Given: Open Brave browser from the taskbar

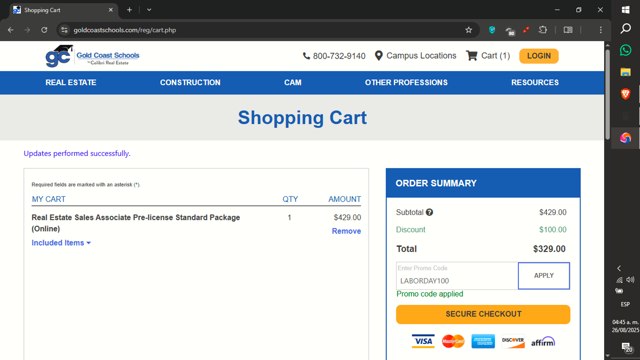Looking at the screenshot, I should (625, 94).
